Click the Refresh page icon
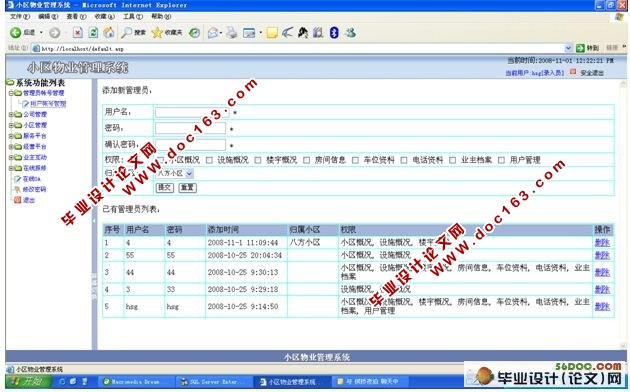This screenshot has width=630, height=392. point(93,33)
